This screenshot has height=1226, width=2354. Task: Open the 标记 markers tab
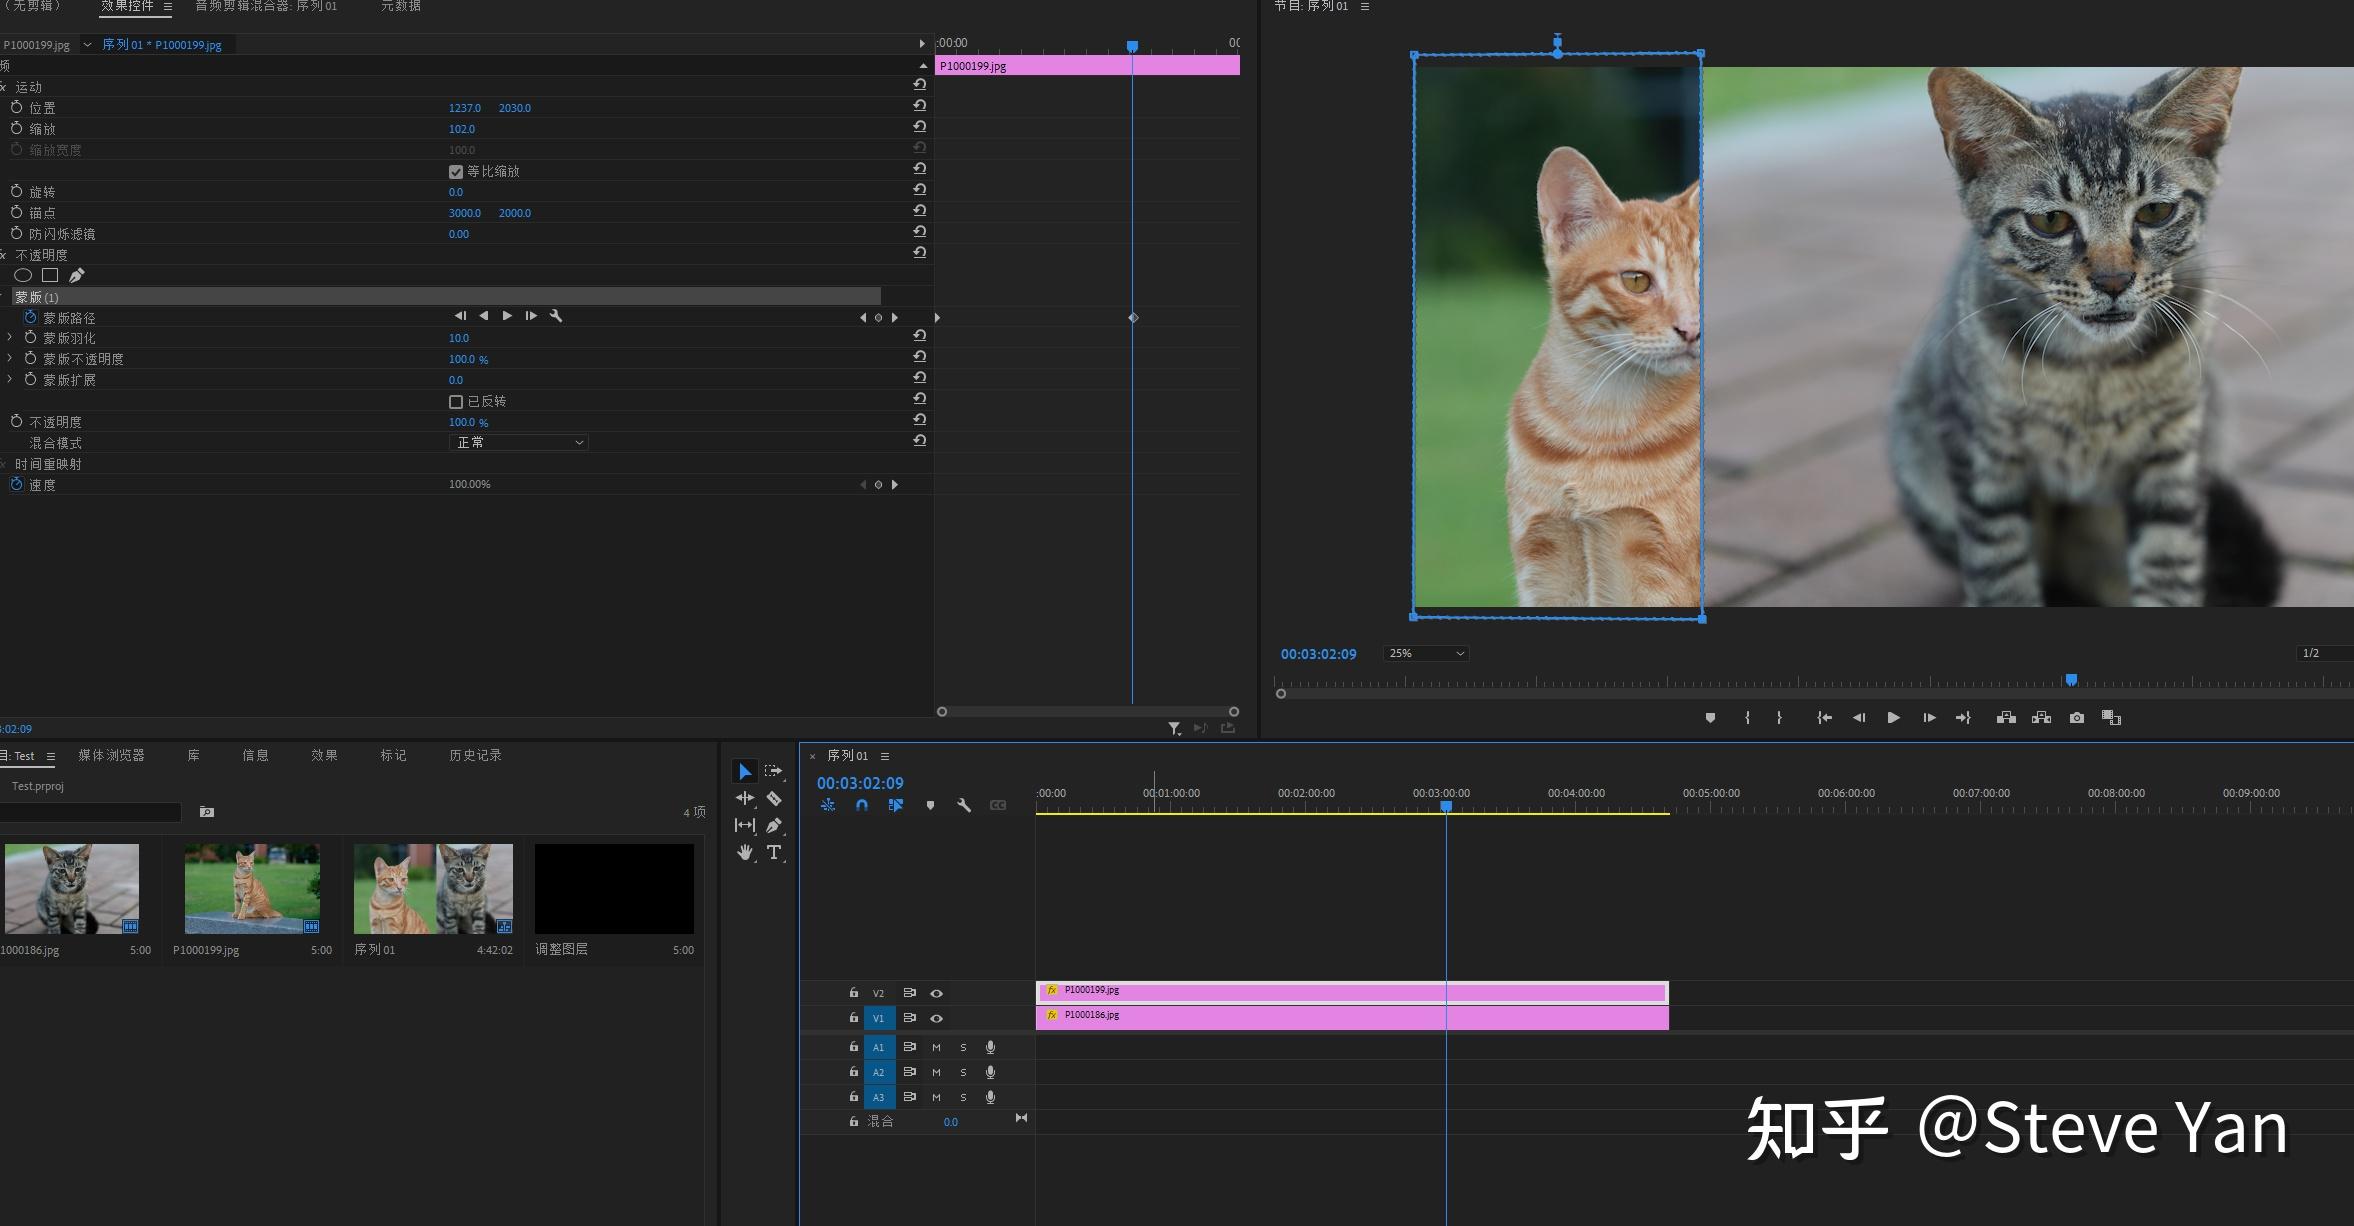click(x=393, y=756)
